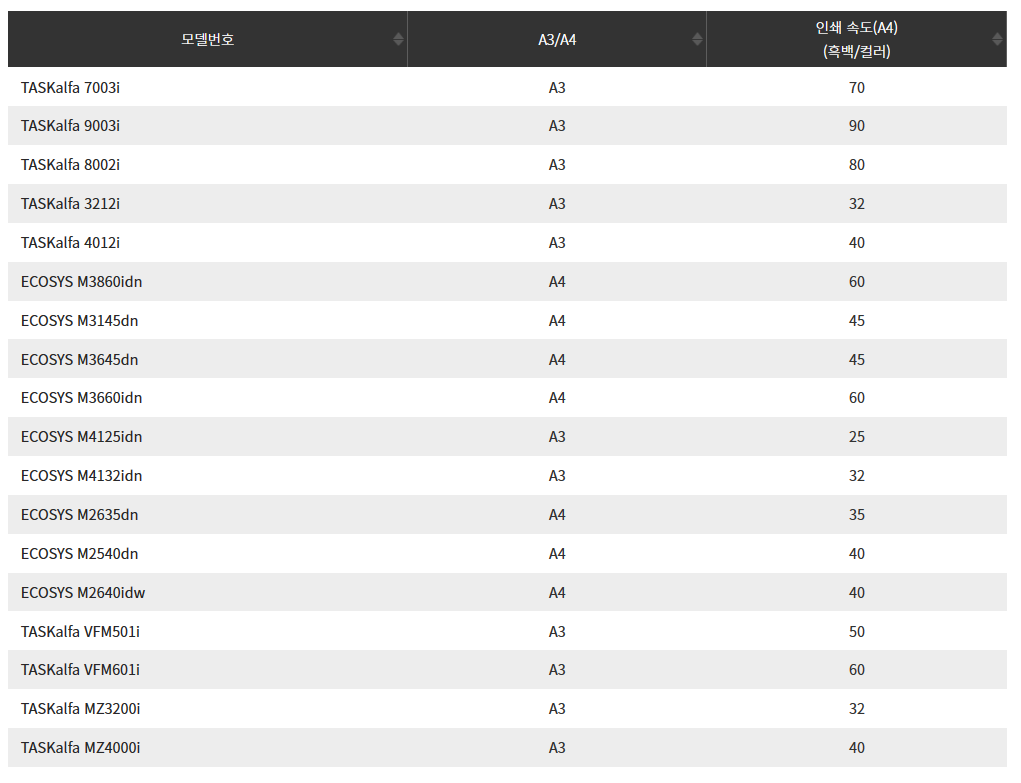Select the TASKalfa 7003i model name
The image size is (1021, 783).
point(70,88)
